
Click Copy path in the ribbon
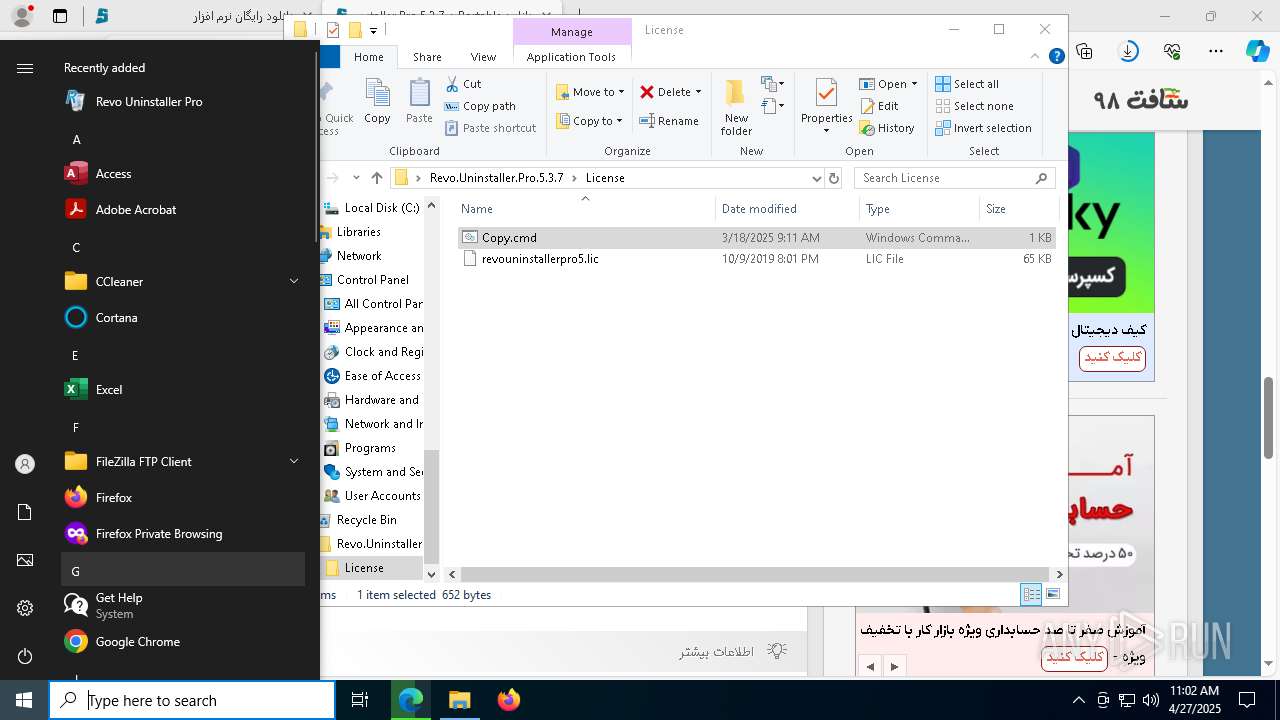click(480, 106)
